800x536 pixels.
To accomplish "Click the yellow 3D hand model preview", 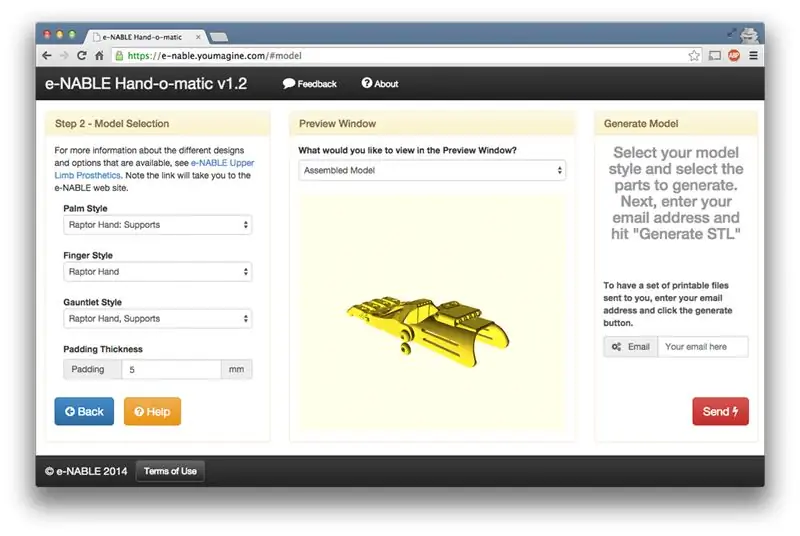I will click(x=428, y=331).
